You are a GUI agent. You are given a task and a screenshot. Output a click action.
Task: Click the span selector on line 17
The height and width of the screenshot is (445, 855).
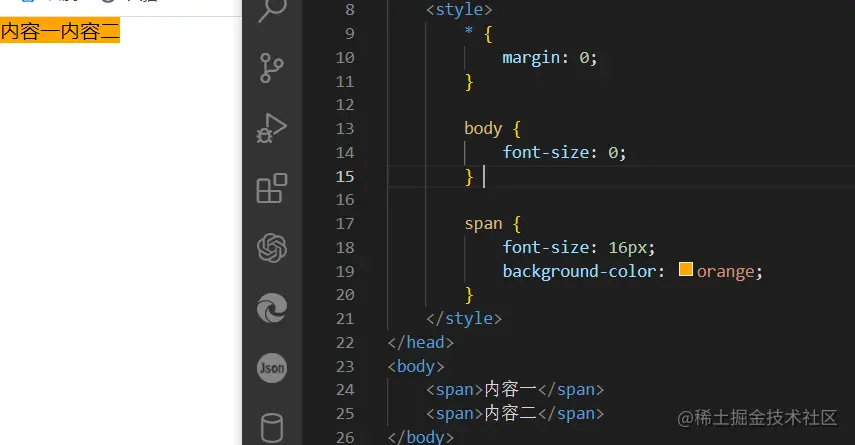pos(483,224)
